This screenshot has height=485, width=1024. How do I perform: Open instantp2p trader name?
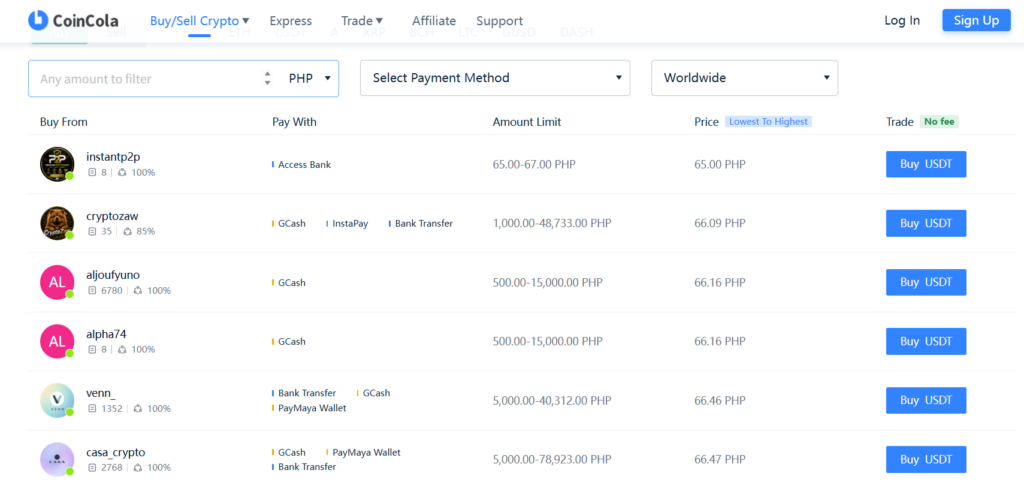113,157
